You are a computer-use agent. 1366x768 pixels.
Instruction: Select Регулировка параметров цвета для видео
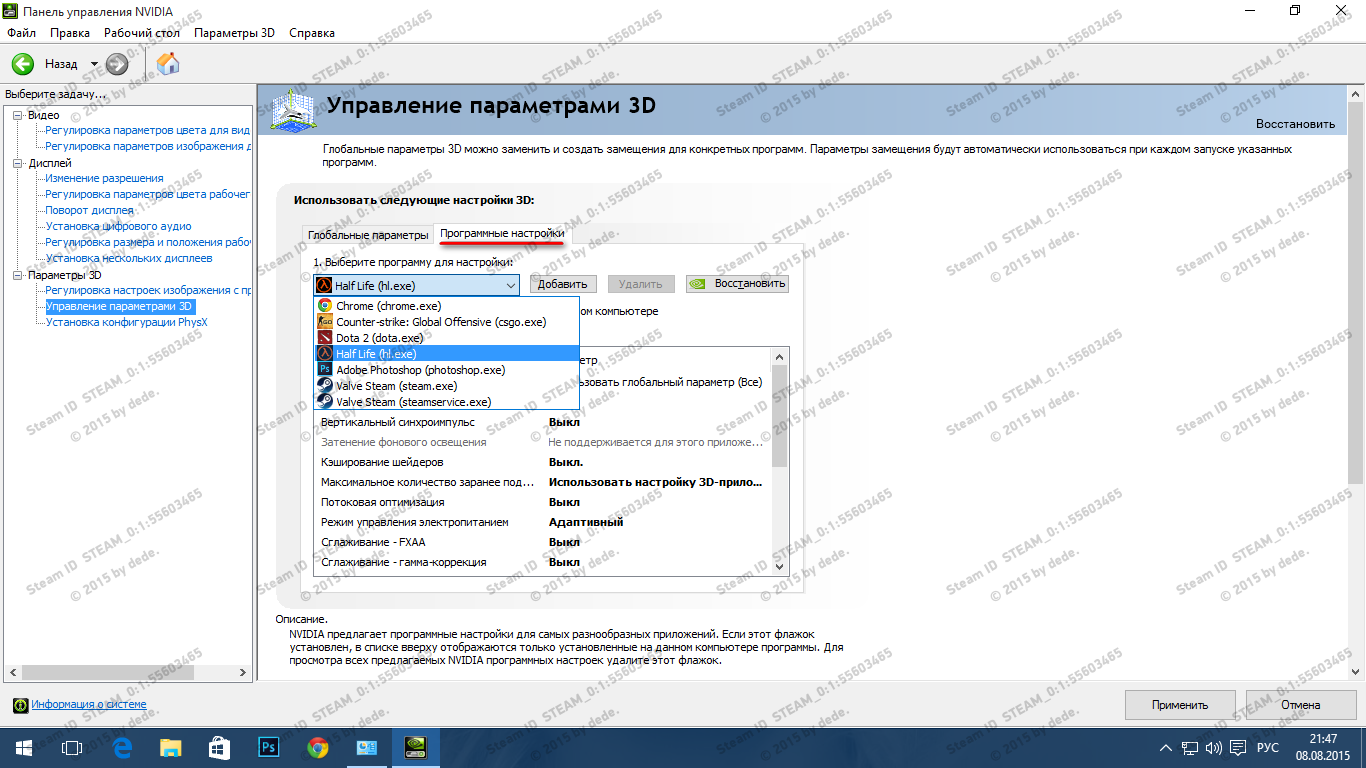click(x=148, y=130)
